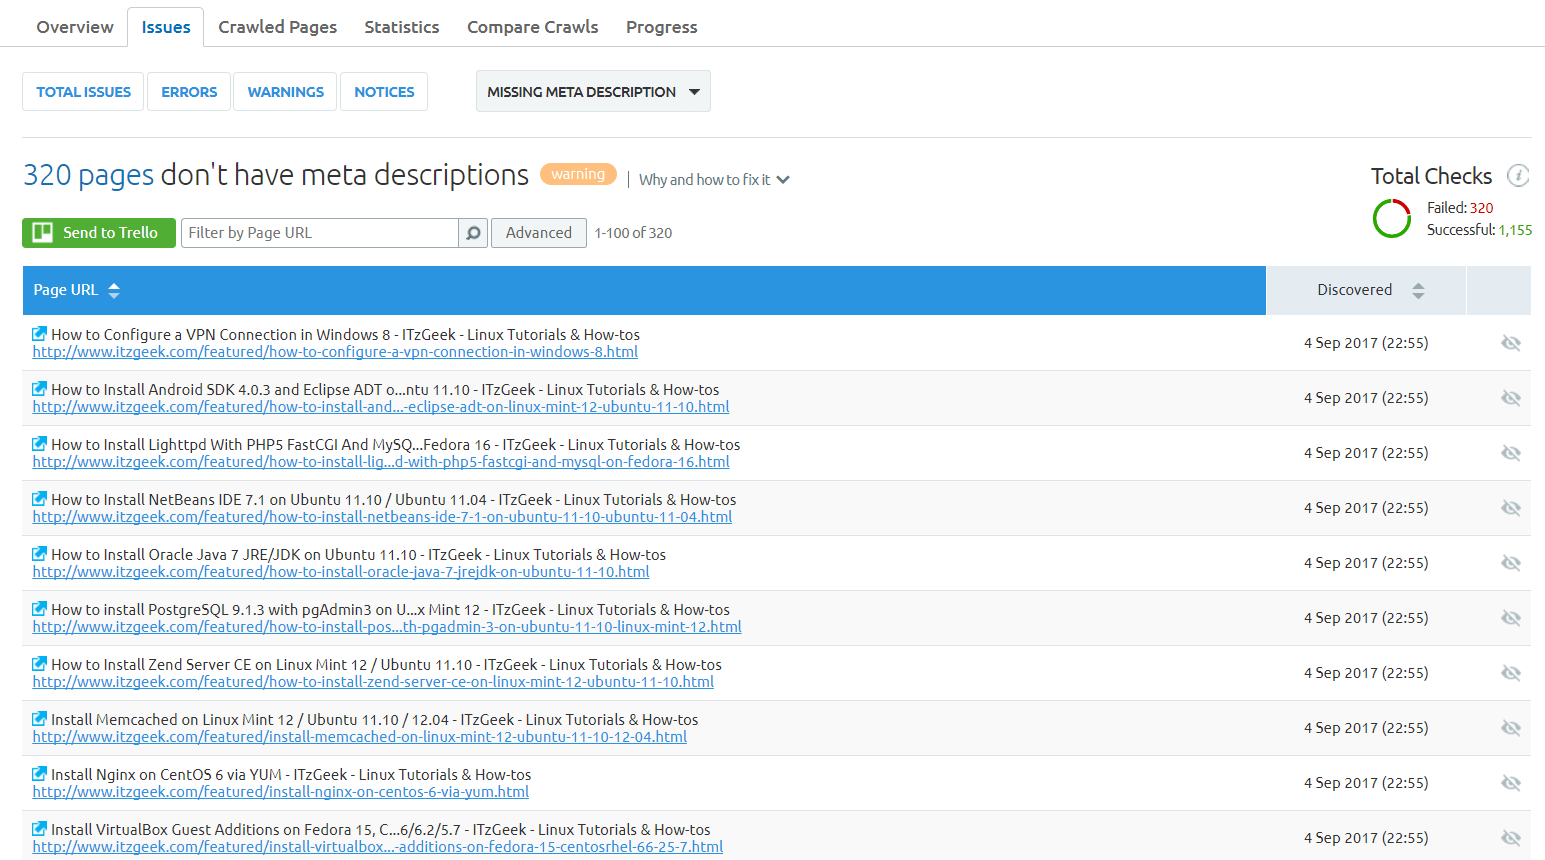Image resolution: width=1545 pixels, height=860 pixels.
Task: Click the orange warning badge
Action: coord(578,174)
